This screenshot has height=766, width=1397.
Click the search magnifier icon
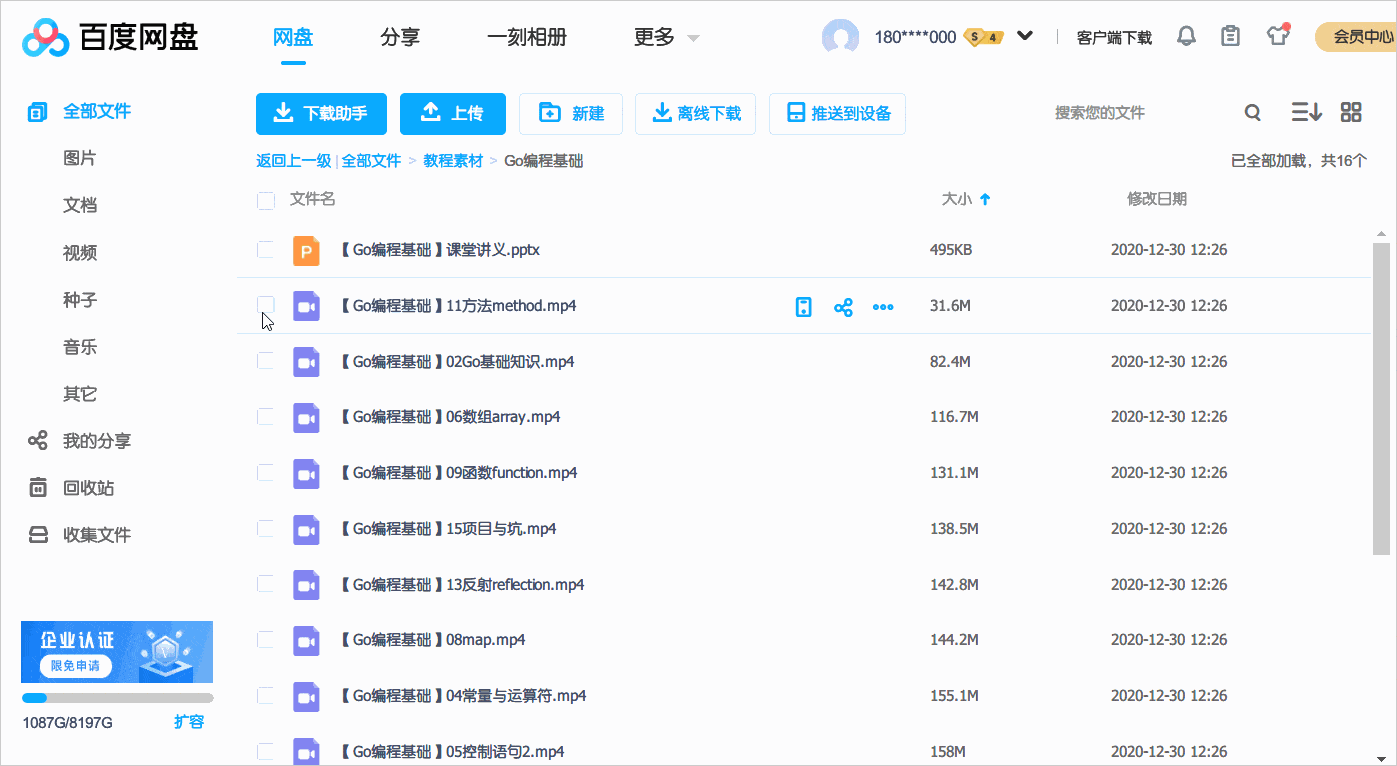1252,113
